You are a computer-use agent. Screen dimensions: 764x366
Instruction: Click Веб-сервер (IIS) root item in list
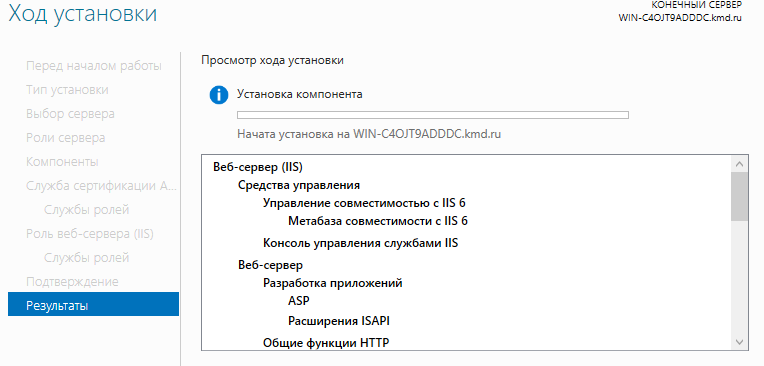click(x=258, y=167)
